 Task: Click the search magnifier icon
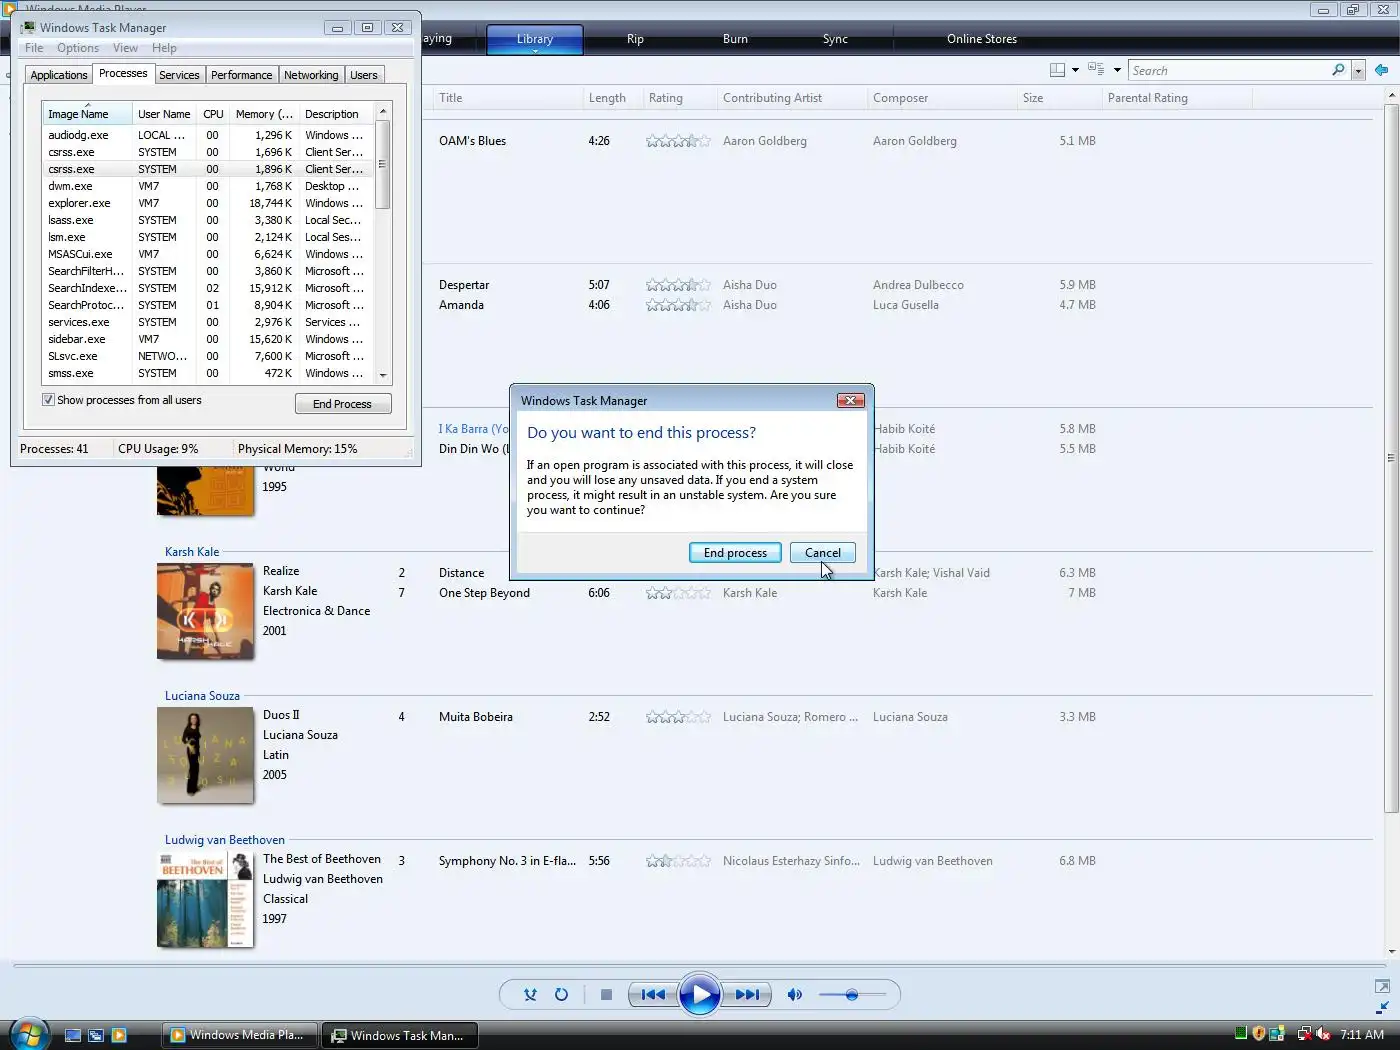tap(1338, 70)
